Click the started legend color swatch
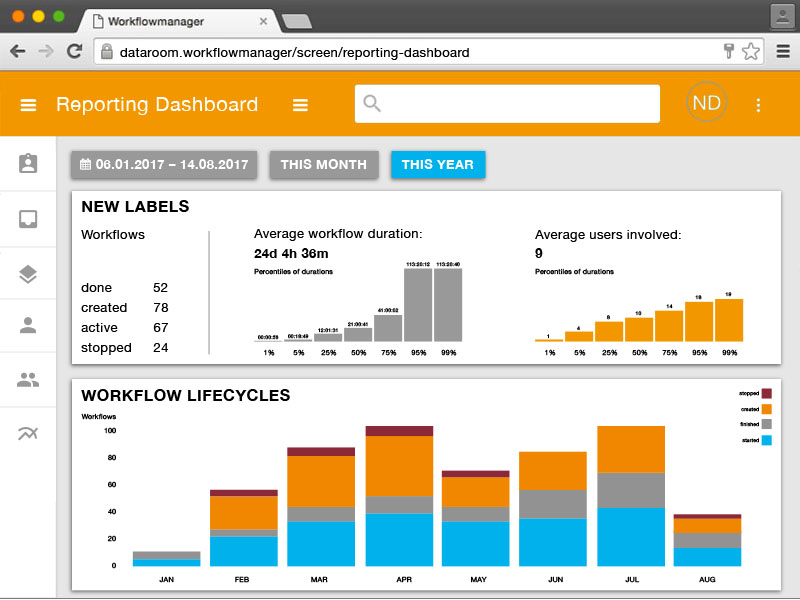 (766, 440)
